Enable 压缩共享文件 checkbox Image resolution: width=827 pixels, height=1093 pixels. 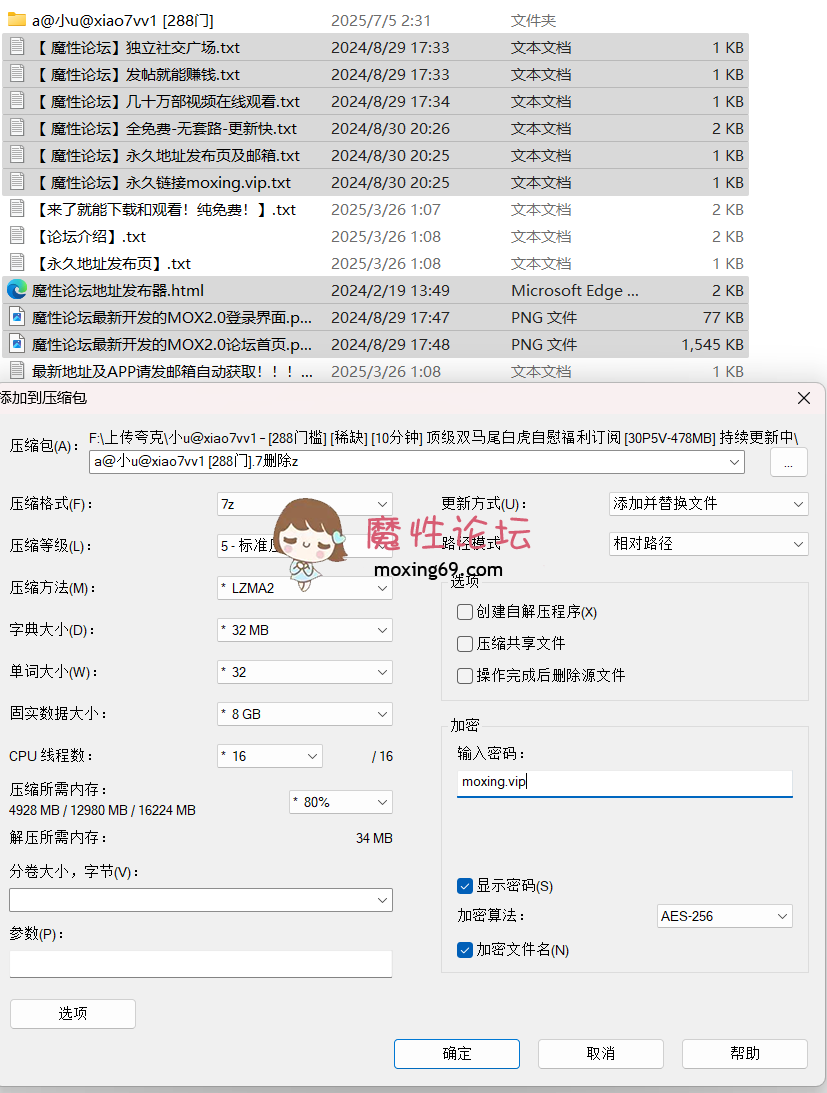pyautogui.click(x=464, y=643)
